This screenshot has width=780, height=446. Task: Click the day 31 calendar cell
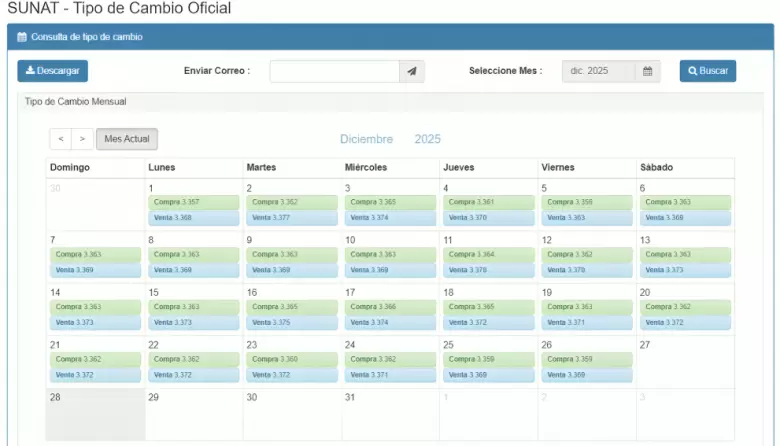[x=390, y=415]
